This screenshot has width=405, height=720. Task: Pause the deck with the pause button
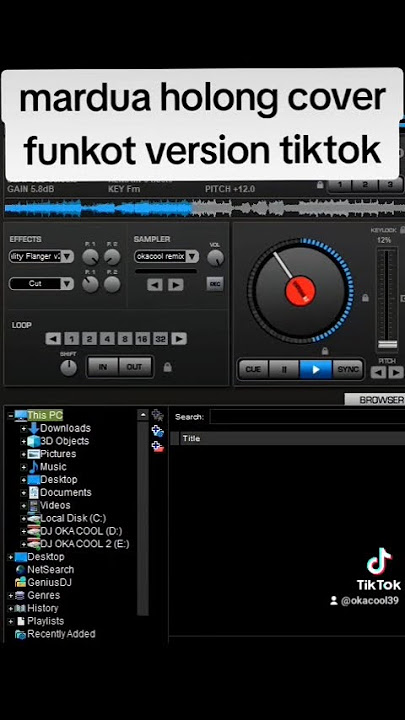(284, 370)
